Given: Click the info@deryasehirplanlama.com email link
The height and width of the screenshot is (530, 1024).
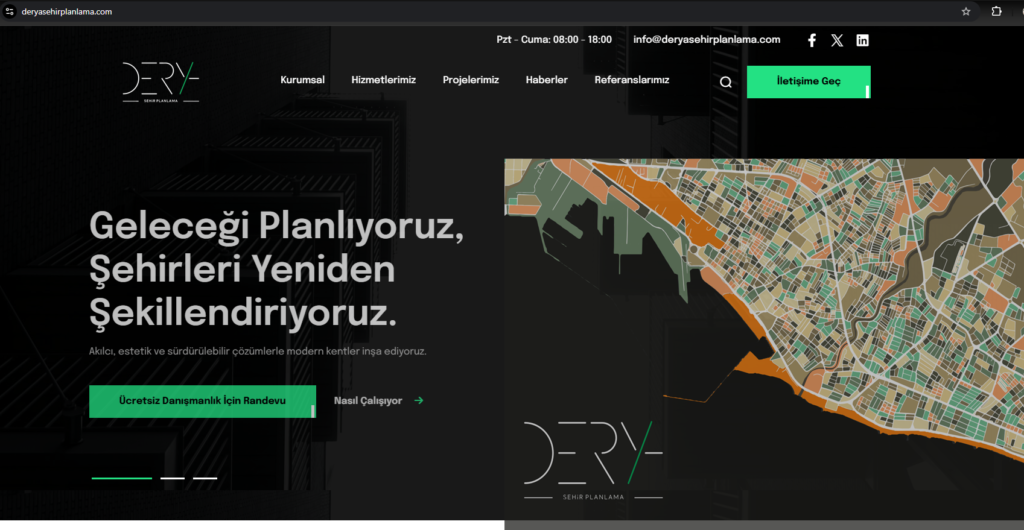Looking at the screenshot, I should click(706, 40).
